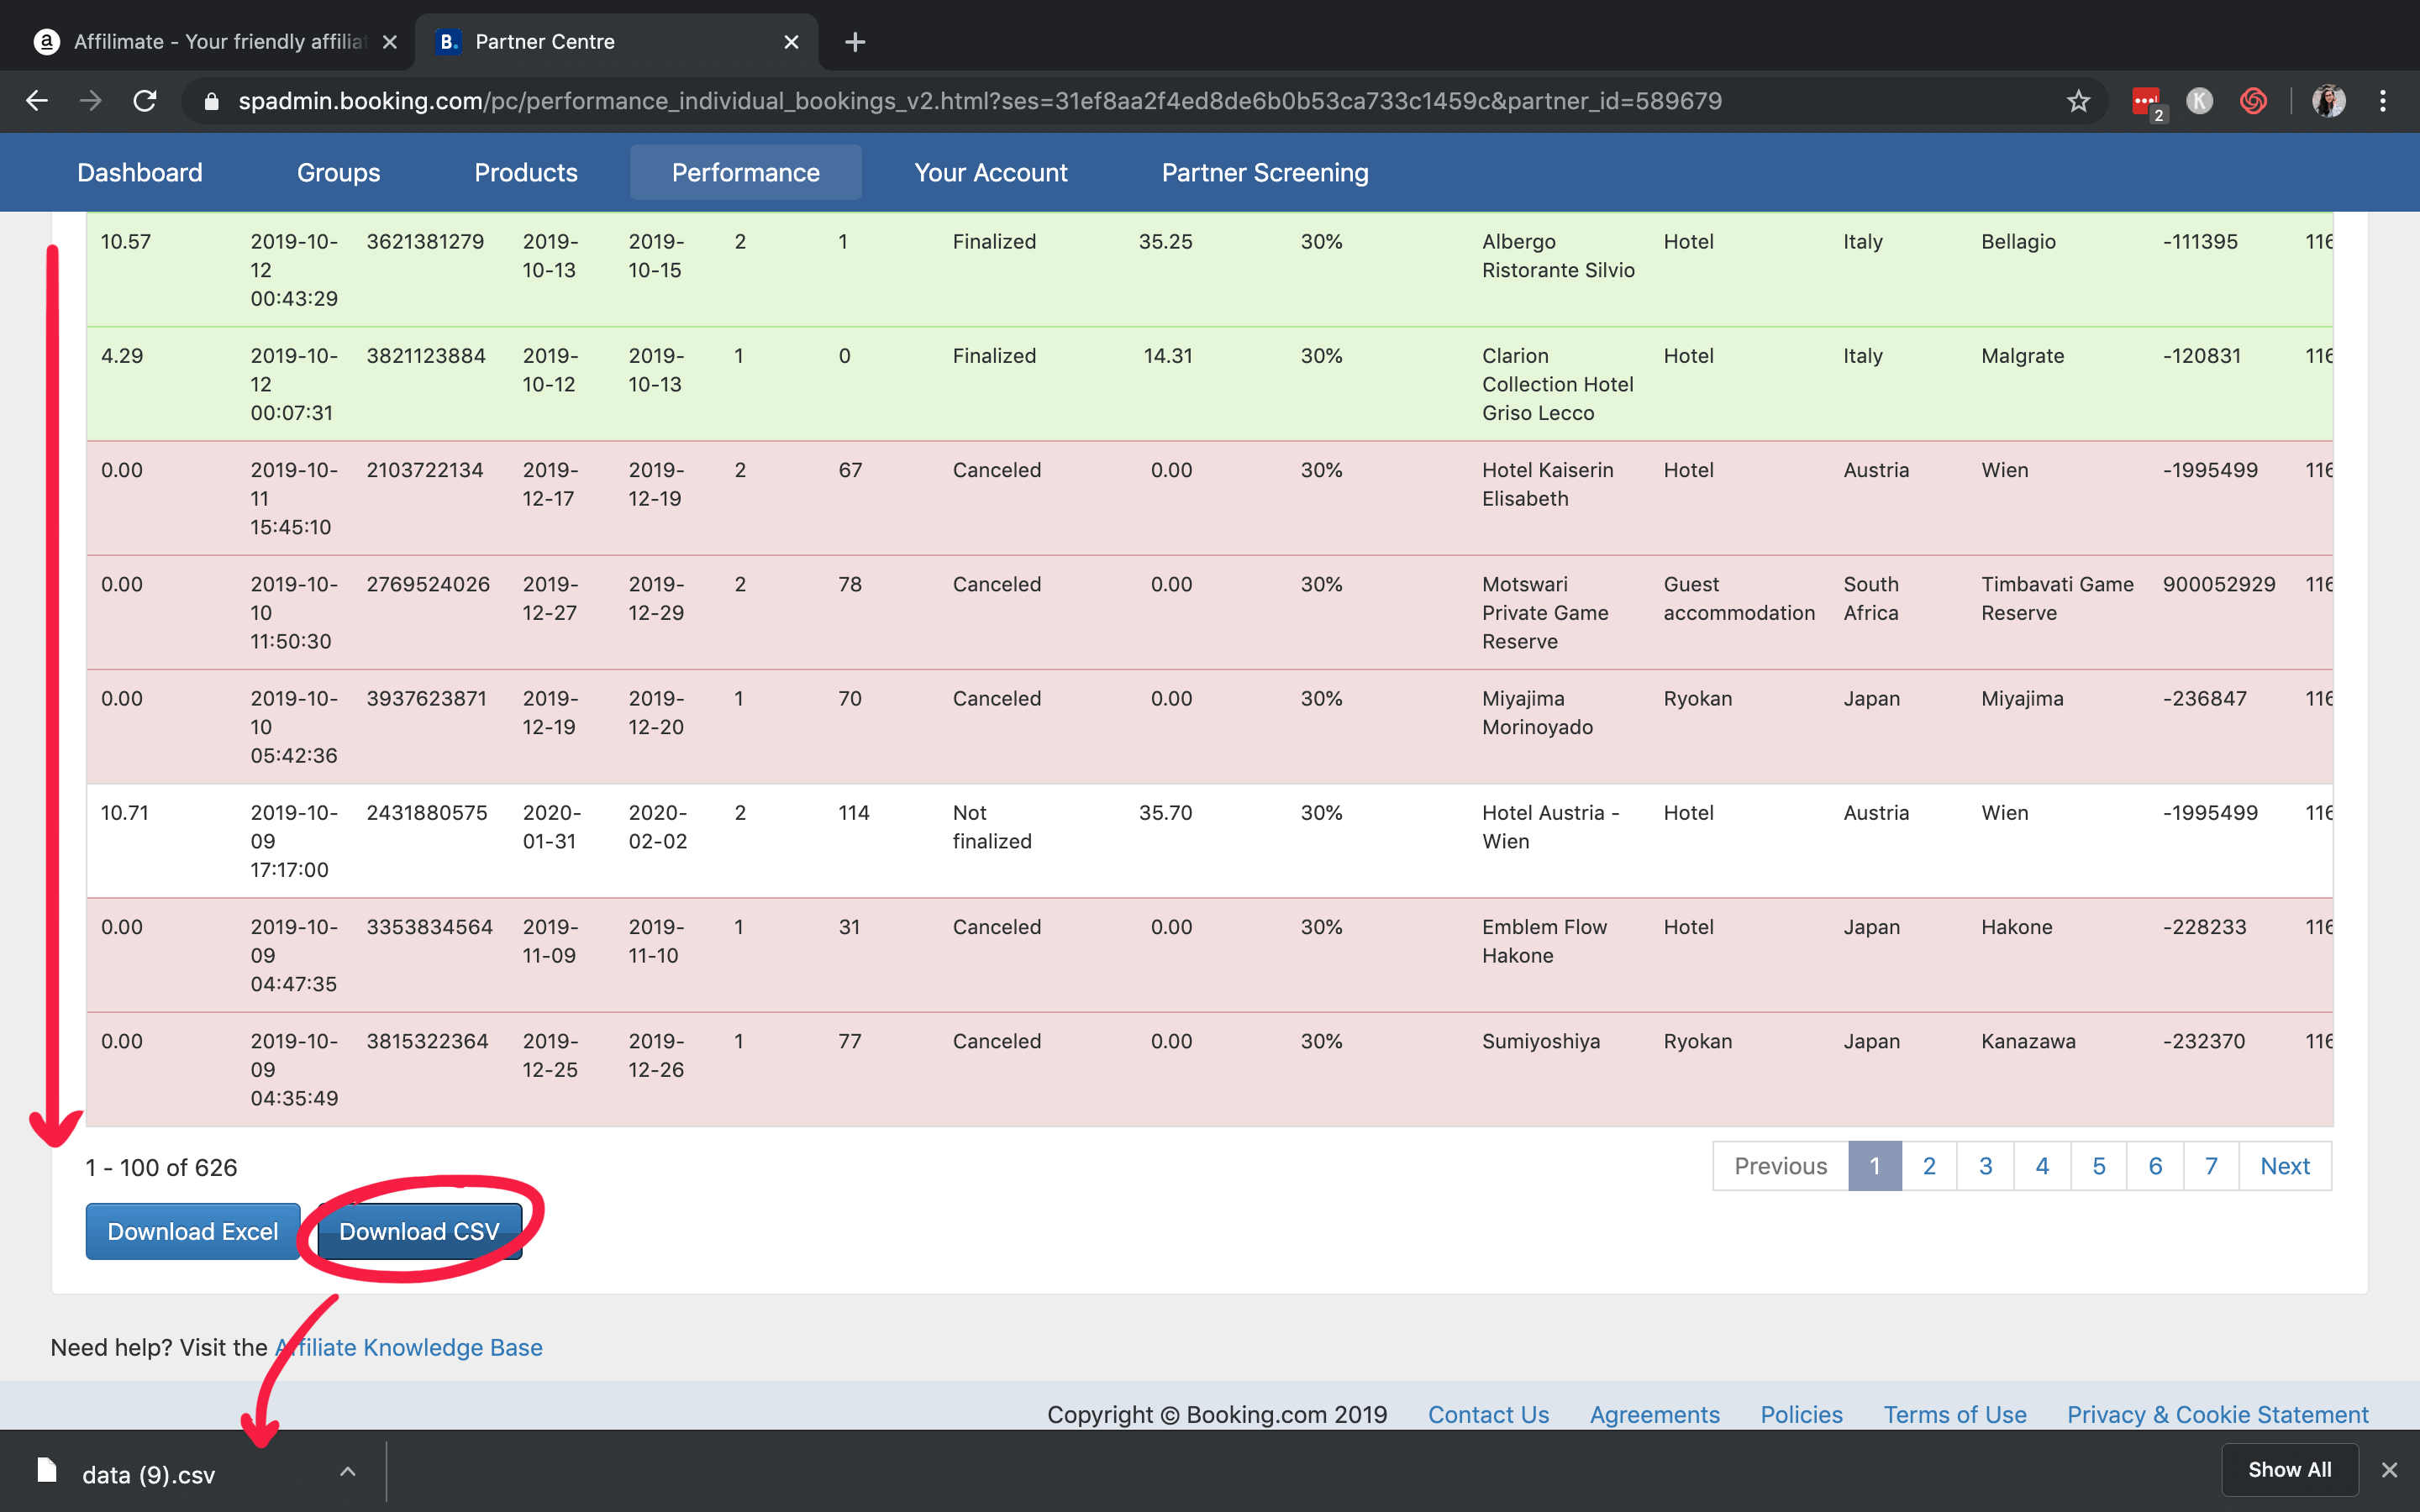Go to the Next results page
This screenshot has height=1512, width=2420.
point(2285,1166)
